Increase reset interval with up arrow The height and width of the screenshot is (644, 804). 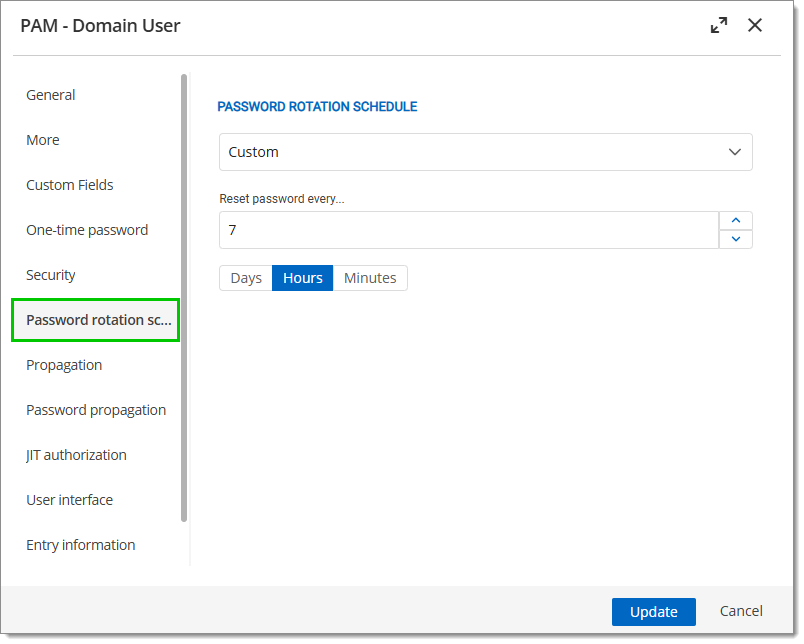click(736, 220)
